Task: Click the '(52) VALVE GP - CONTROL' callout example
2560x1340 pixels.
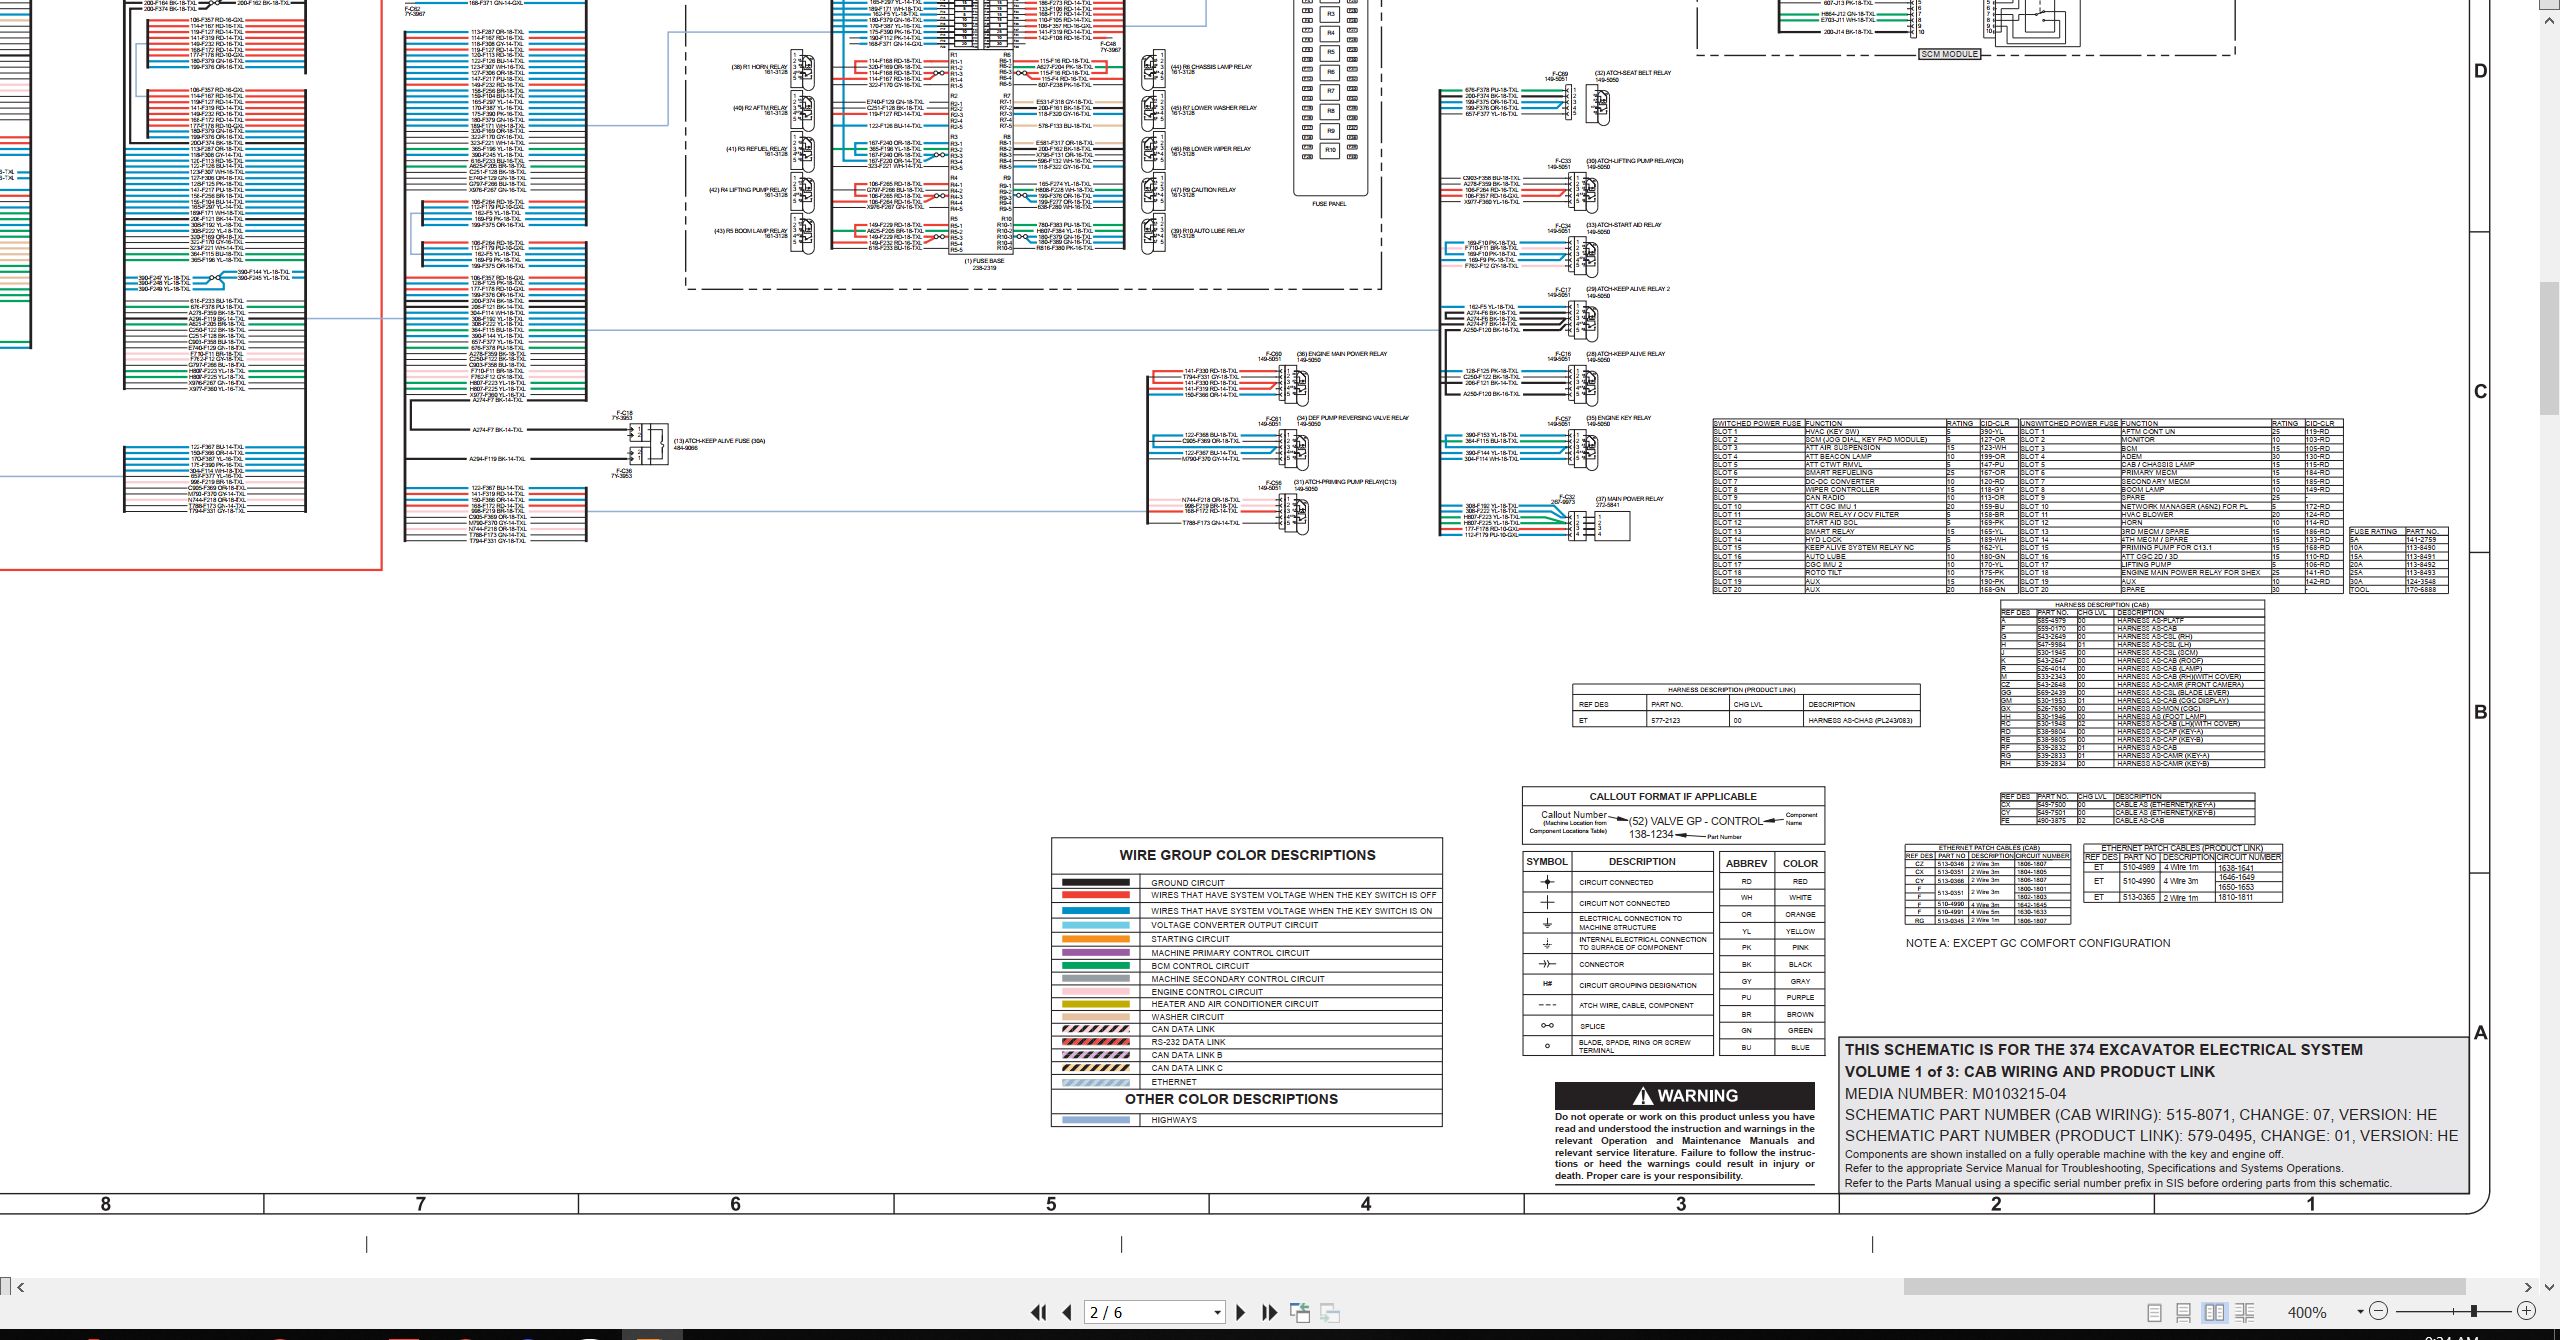Action: [1695, 821]
